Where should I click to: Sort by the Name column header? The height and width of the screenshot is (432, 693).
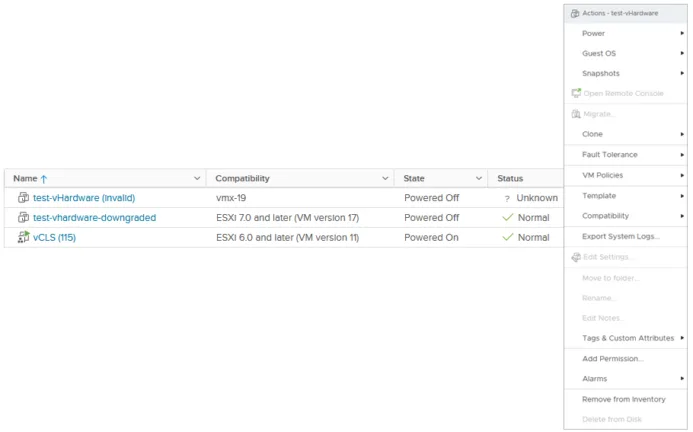[x=25, y=178]
